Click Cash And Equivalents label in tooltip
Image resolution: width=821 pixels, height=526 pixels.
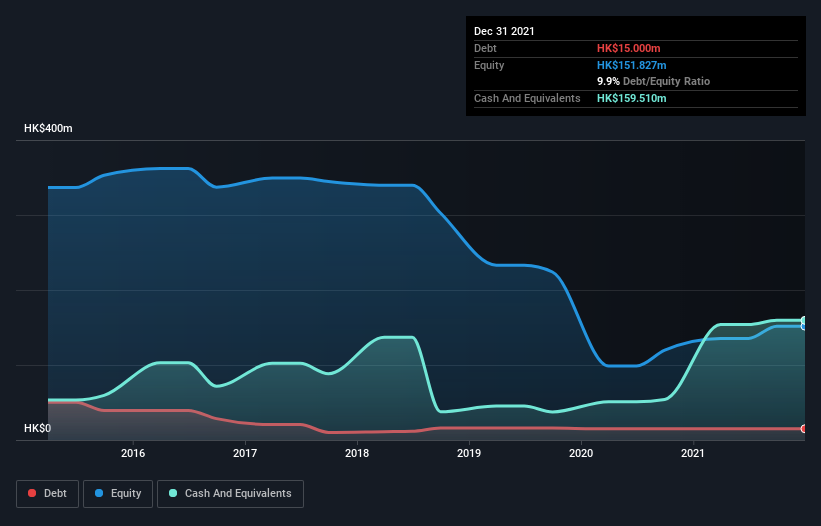(x=527, y=98)
